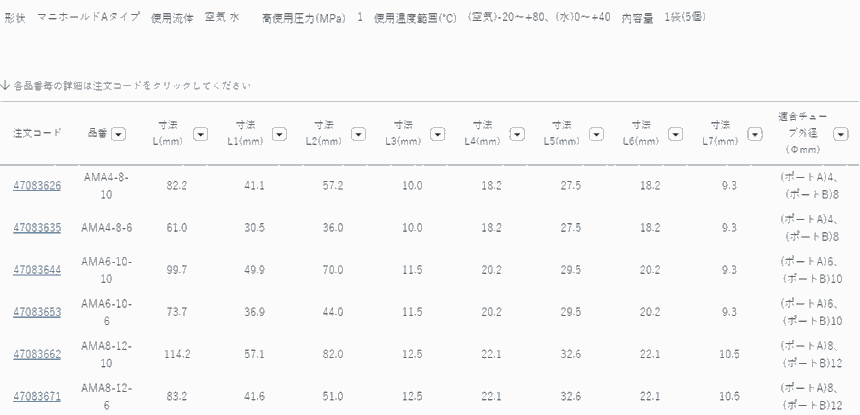Follow the 47083644 order code link
Viewport: 860px width, 415px height.
(x=37, y=270)
